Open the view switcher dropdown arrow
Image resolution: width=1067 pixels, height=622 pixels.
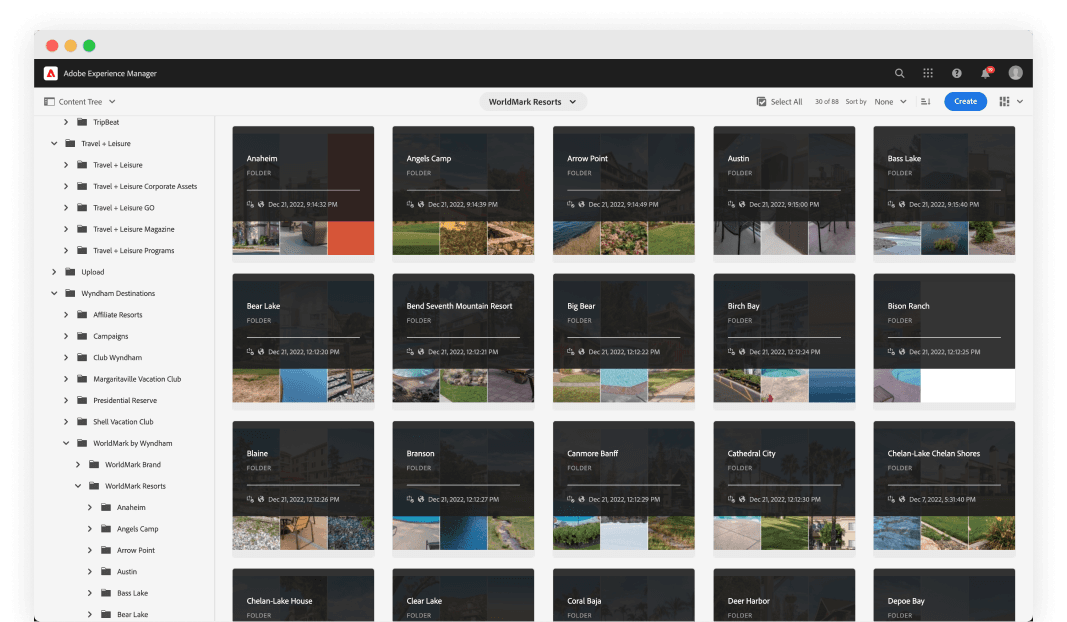pos(1020,101)
